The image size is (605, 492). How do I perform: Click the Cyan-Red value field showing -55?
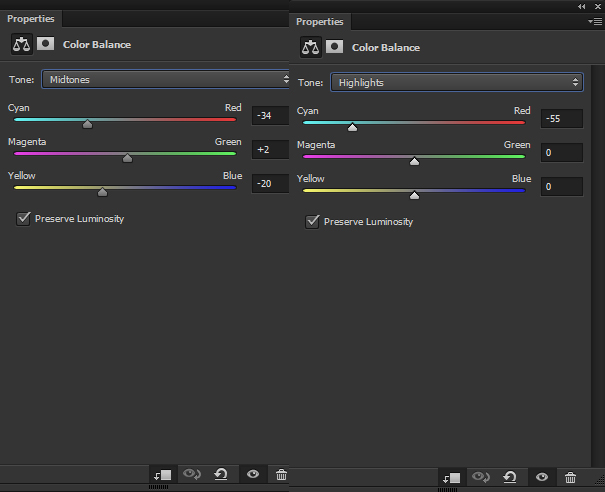pyautogui.click(x=561, y=118)
